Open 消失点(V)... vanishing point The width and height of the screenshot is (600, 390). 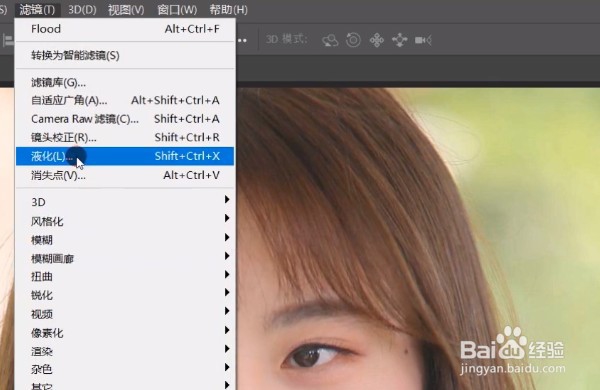[125, 175]
